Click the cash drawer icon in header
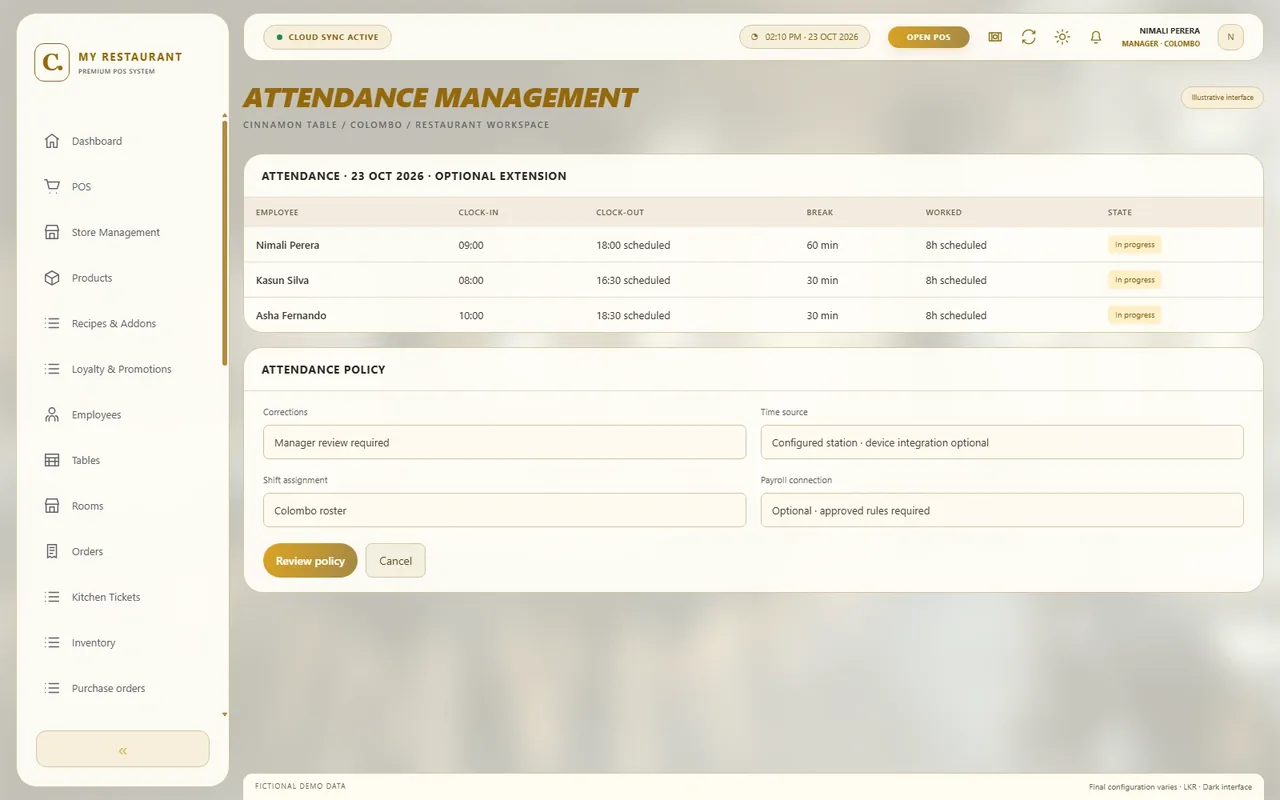 coord(995,37)
